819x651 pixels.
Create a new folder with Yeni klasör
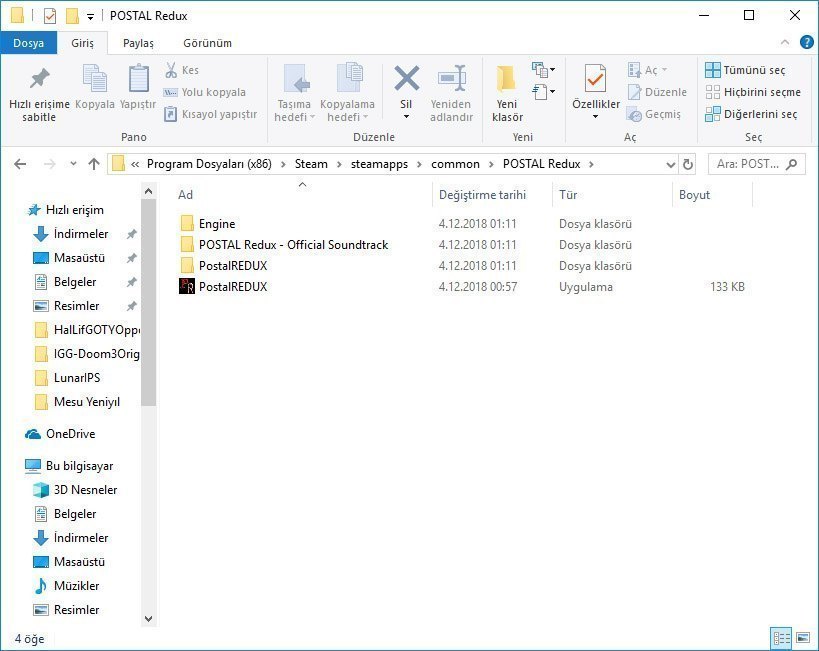[x=507, y=94]
